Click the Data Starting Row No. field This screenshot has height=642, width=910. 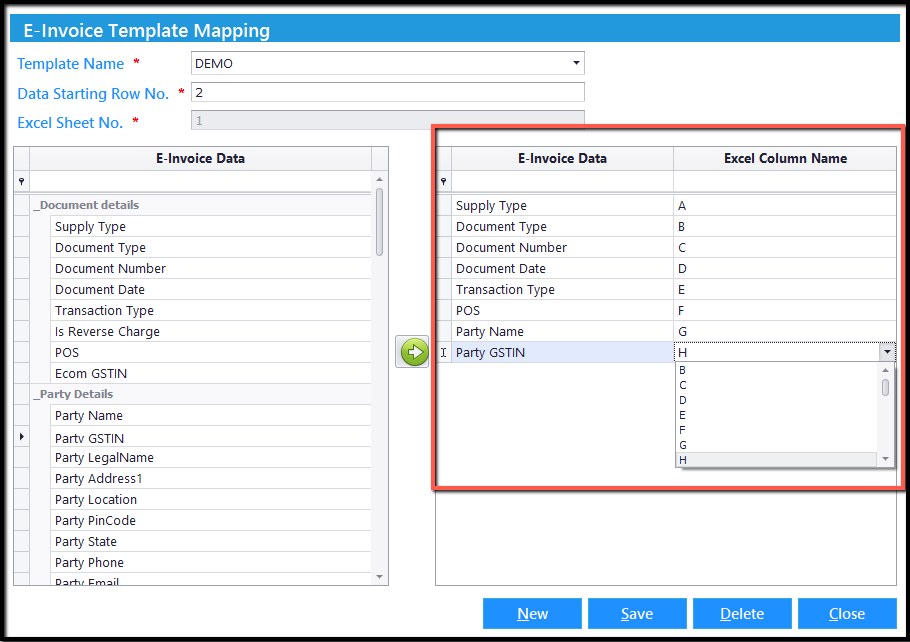coord(387,93)
